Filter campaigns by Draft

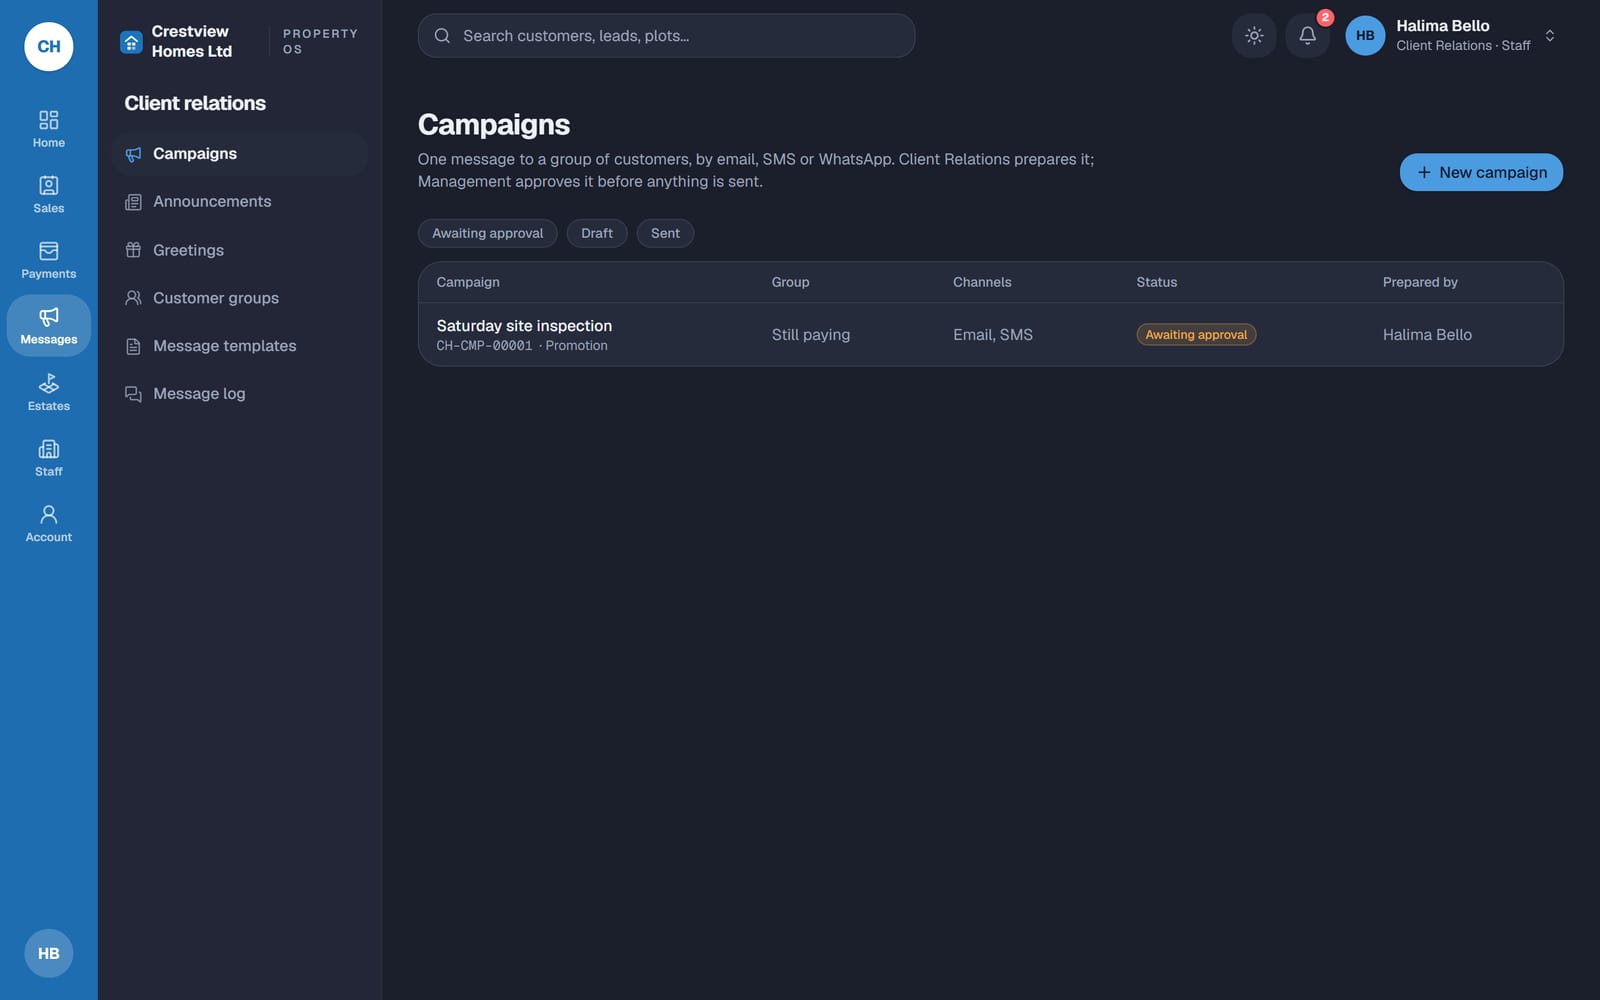[597, 233]
